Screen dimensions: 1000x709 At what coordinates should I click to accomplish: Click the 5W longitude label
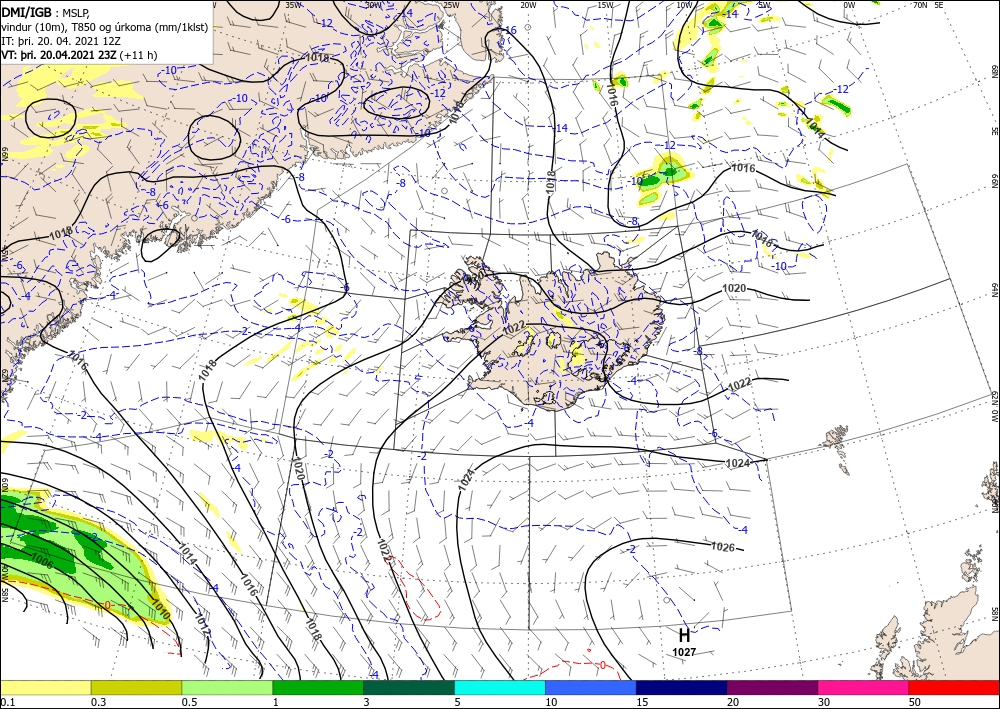coord(764,5)
